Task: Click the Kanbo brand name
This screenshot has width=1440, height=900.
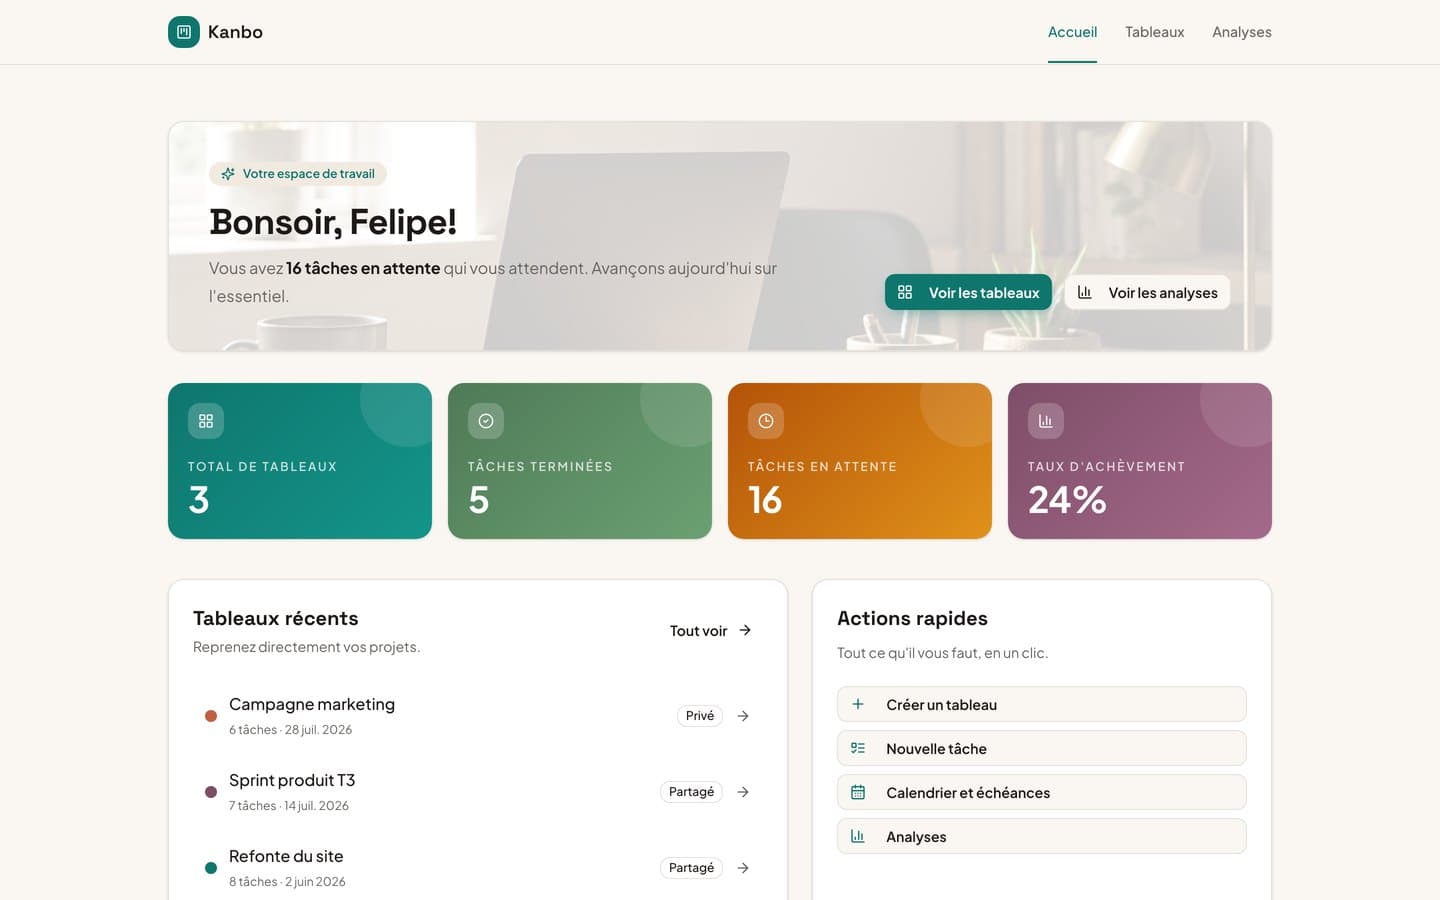Action: (x=235, y=32)
